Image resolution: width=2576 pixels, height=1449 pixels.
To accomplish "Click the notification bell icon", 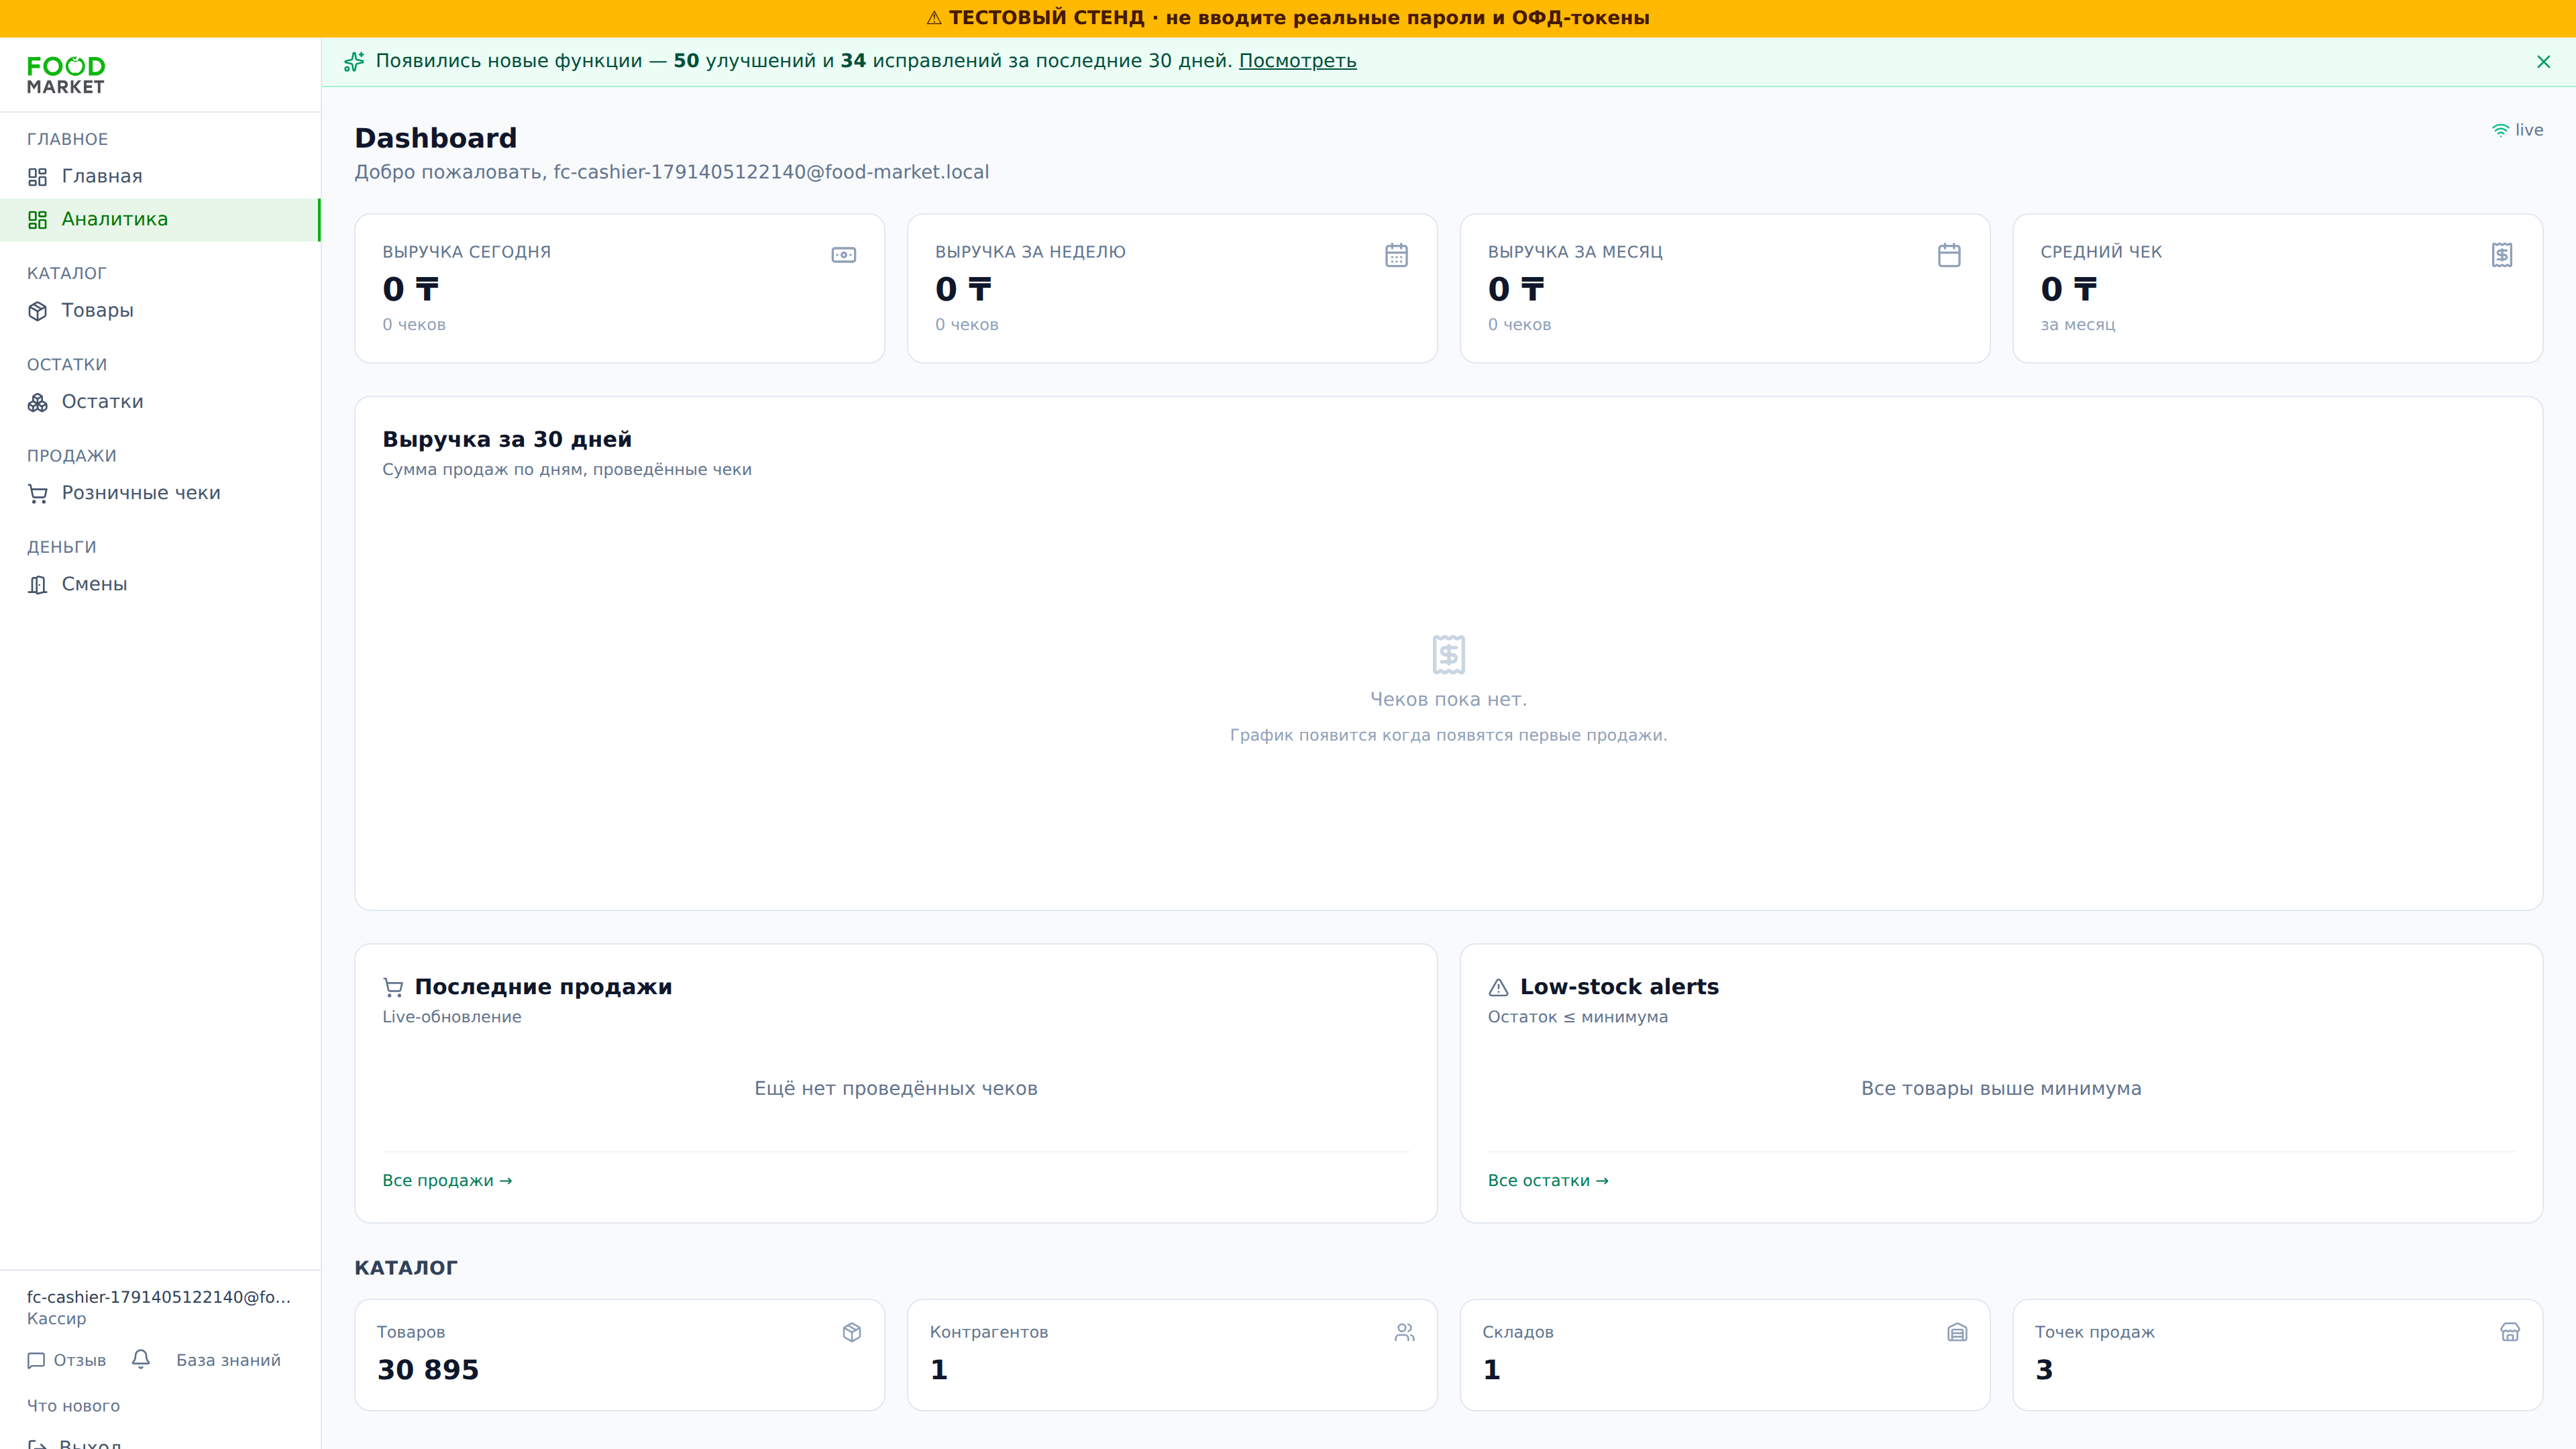I will click(141, 1359).
